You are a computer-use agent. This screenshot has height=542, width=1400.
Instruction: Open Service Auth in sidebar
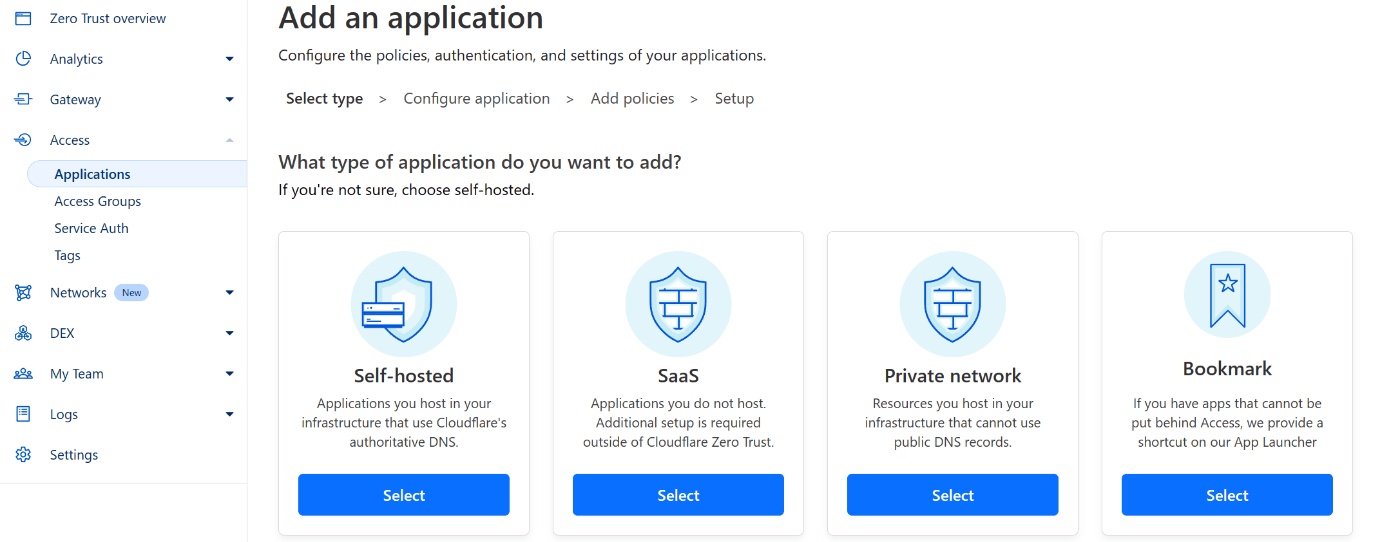point(91,228)
